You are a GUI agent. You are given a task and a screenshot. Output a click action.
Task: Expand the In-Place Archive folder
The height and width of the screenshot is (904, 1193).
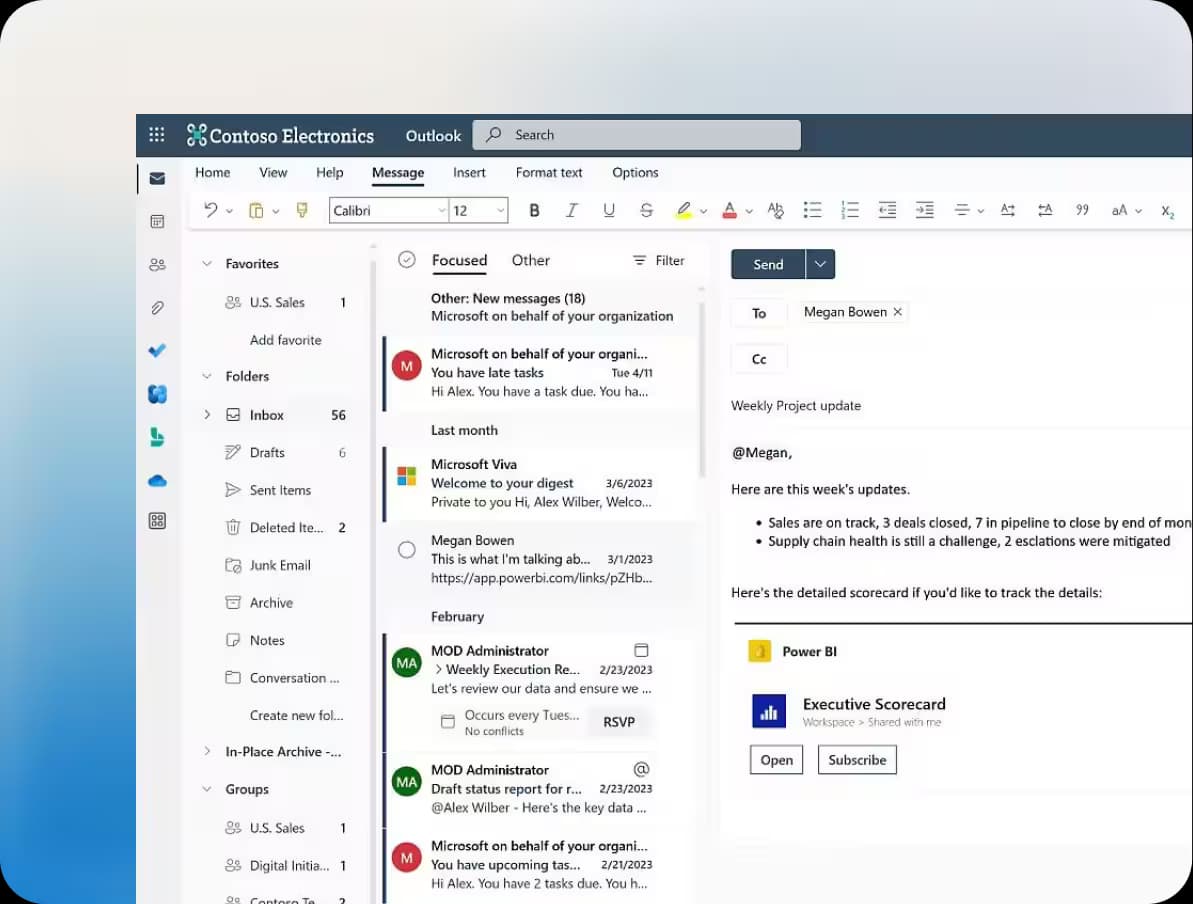click(206, 751)
